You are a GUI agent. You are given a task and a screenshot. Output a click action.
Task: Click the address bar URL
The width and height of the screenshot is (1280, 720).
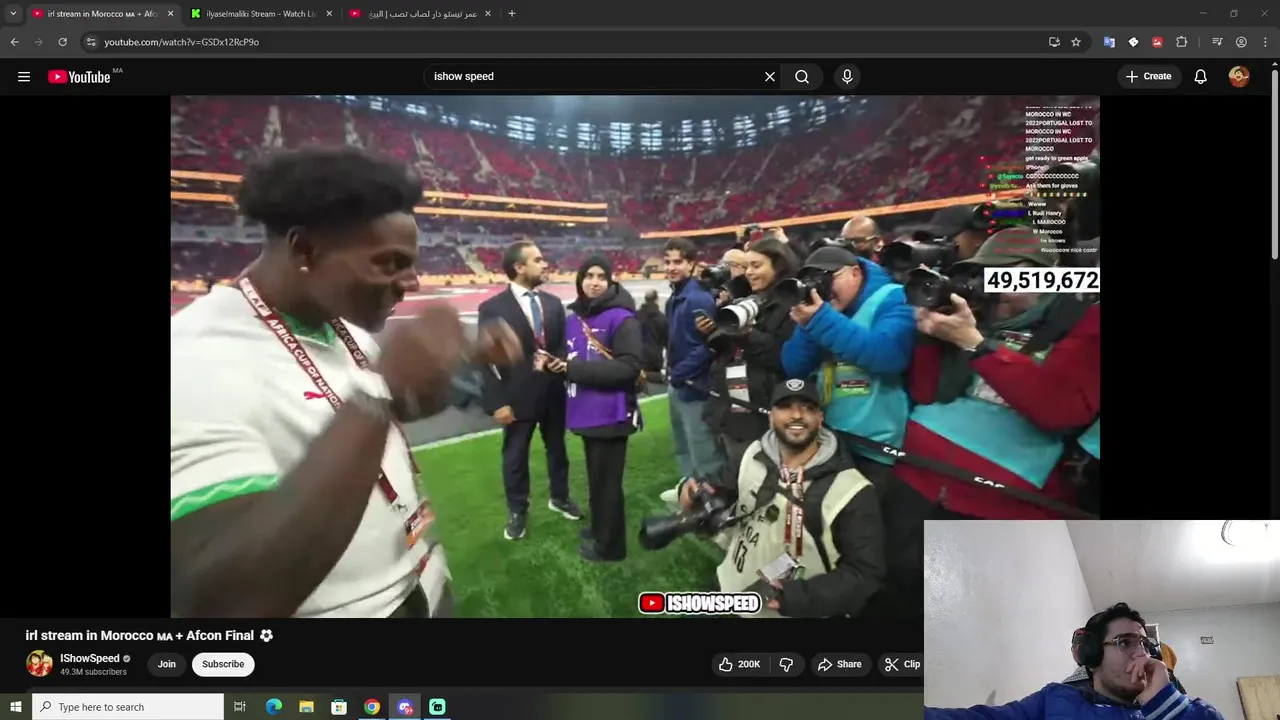[x=182, y=42]
